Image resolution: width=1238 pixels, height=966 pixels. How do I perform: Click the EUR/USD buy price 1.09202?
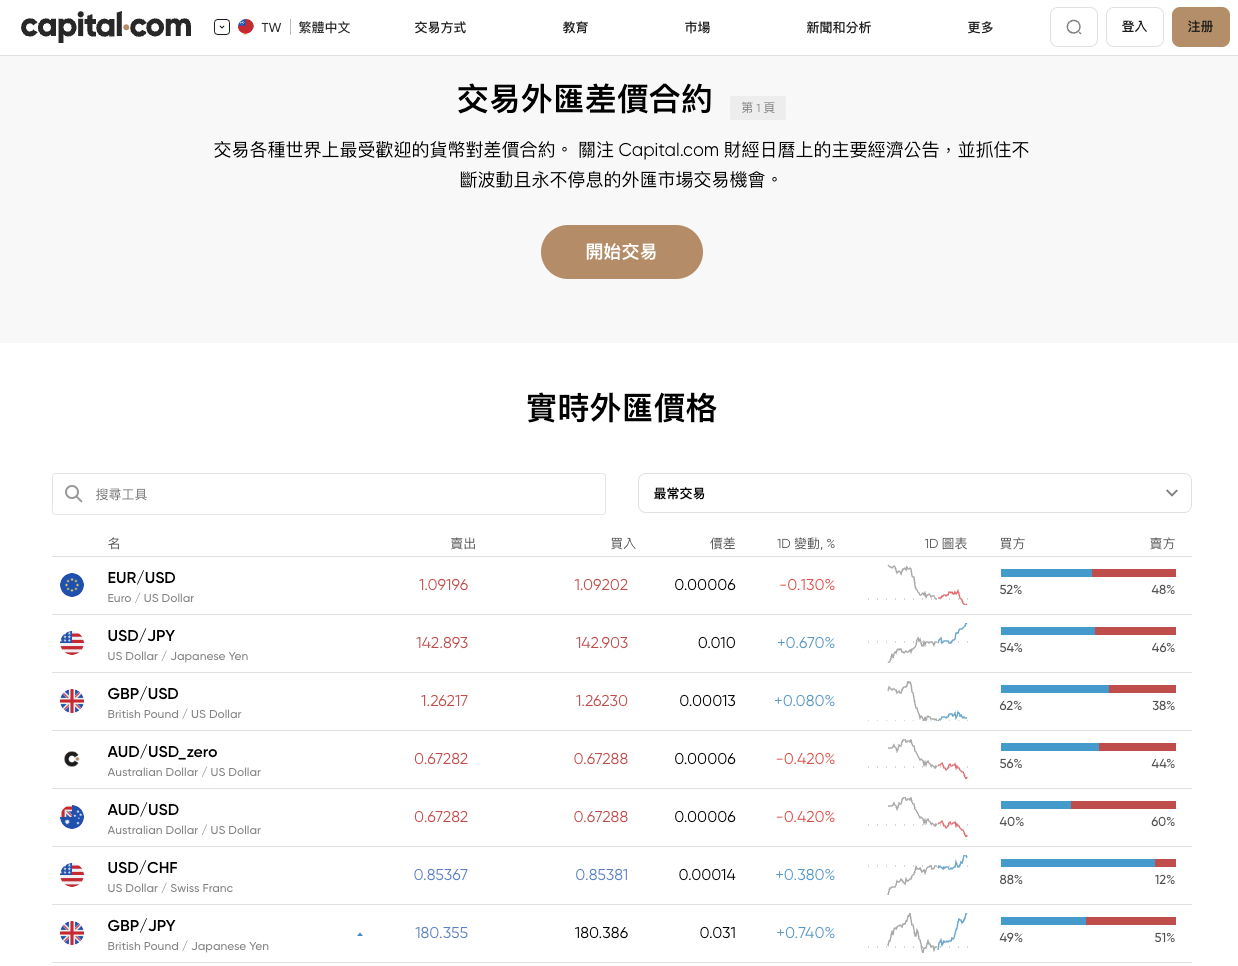click(x=601, y=585)
